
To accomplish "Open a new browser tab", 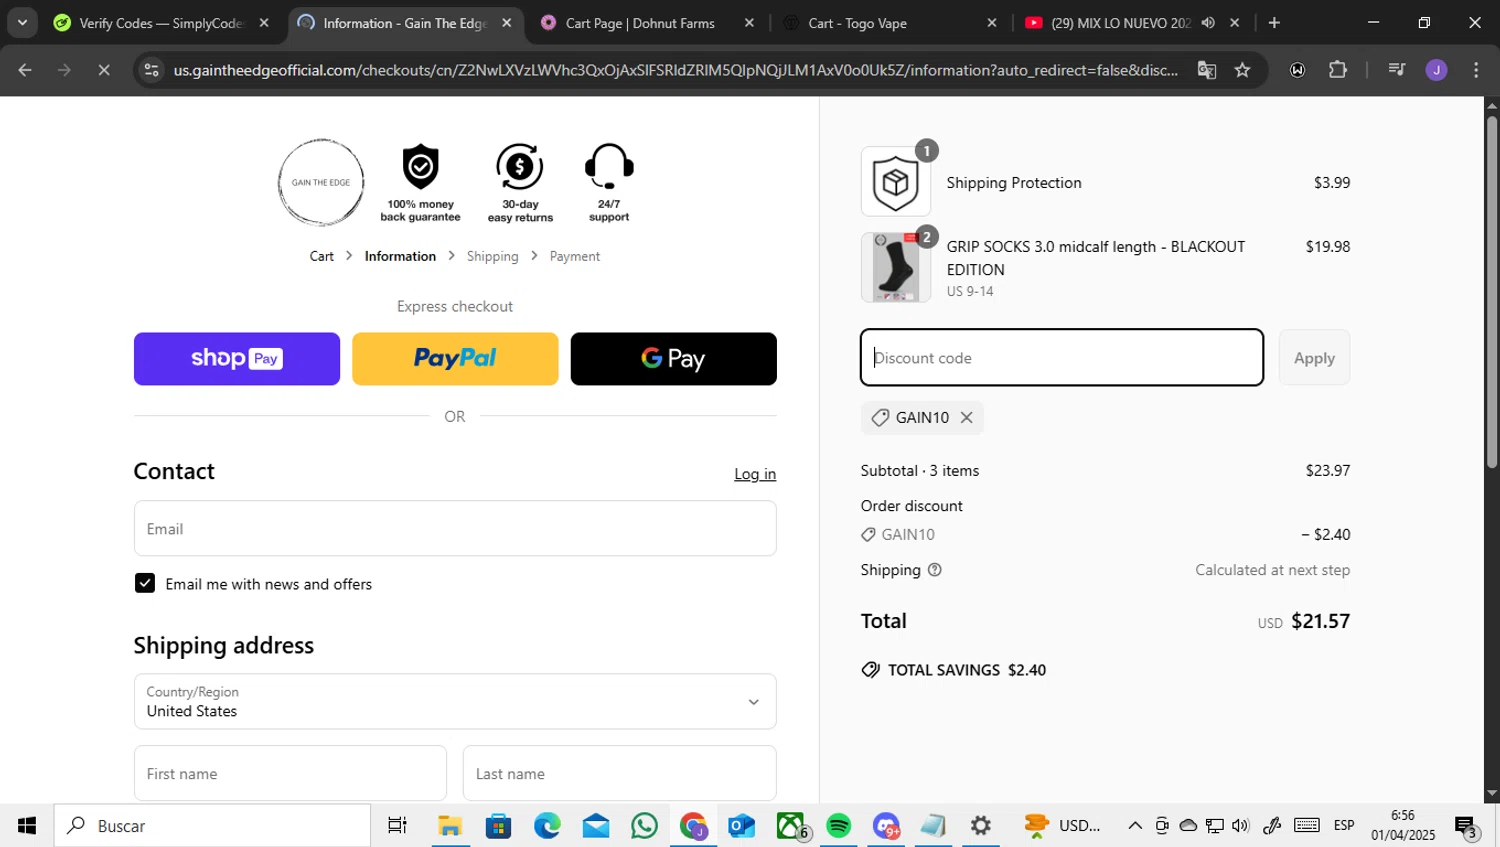I will 1274,23.
